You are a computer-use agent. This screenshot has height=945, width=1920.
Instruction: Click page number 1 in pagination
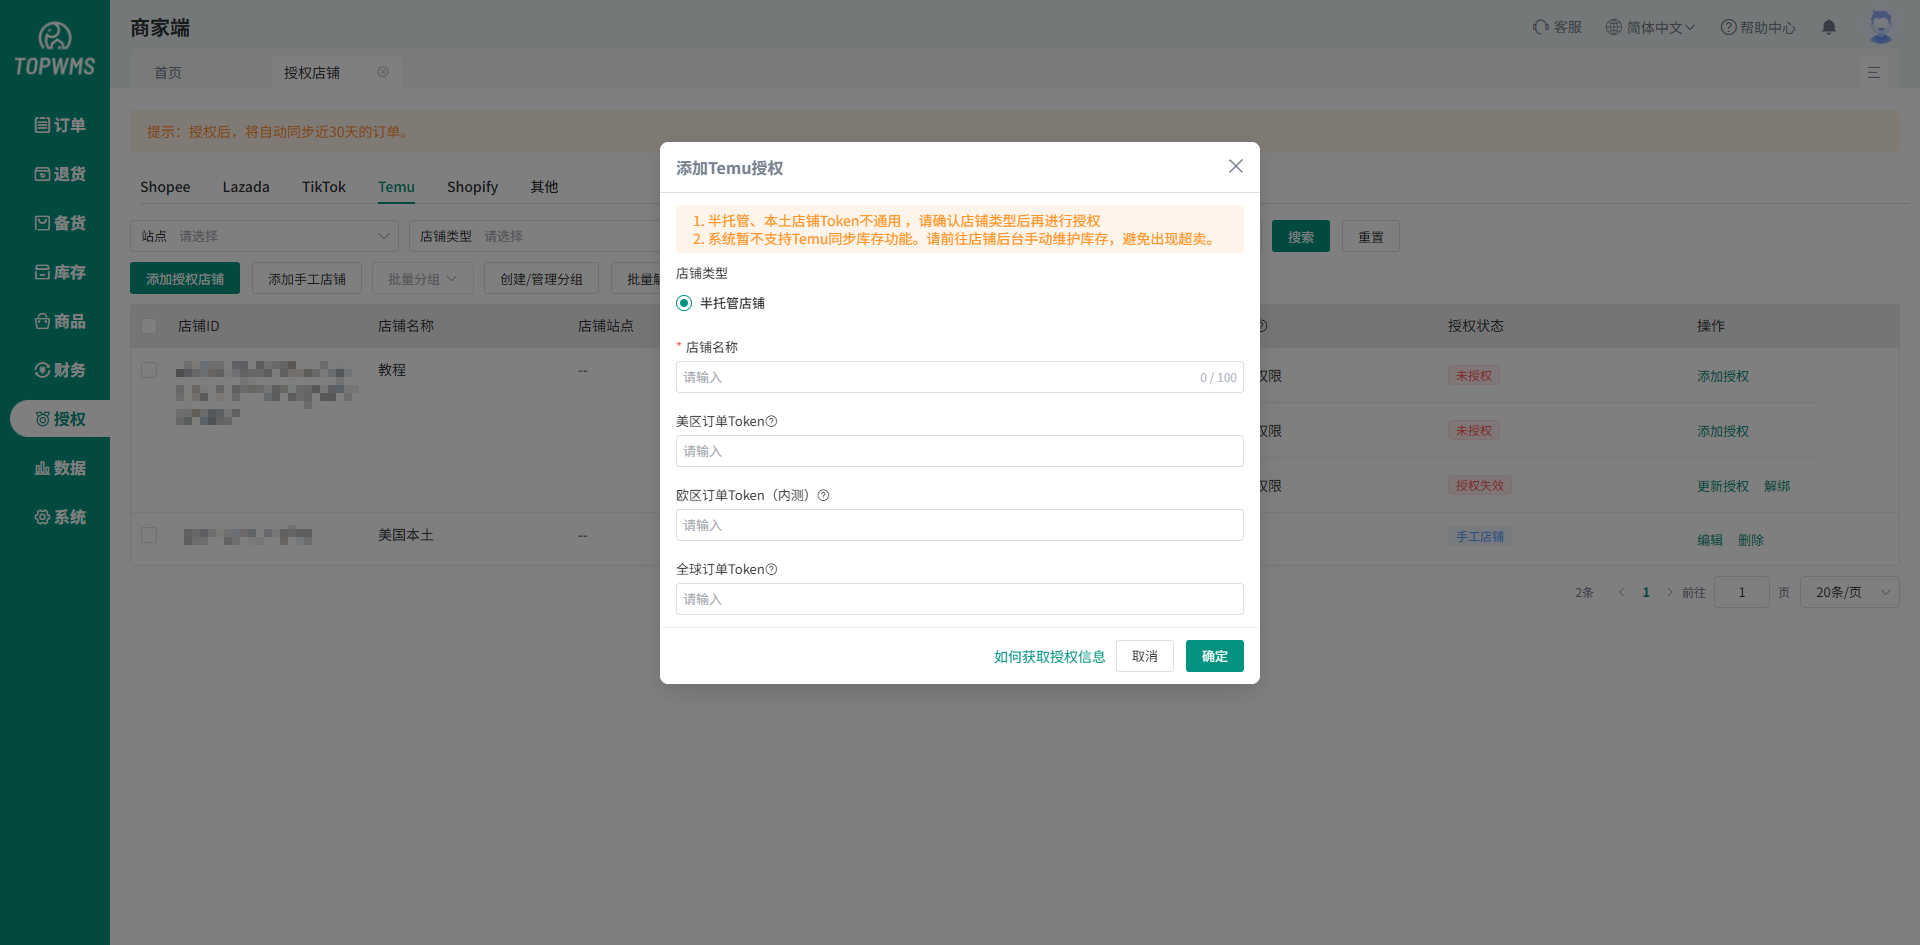(x=1646, y=592)
